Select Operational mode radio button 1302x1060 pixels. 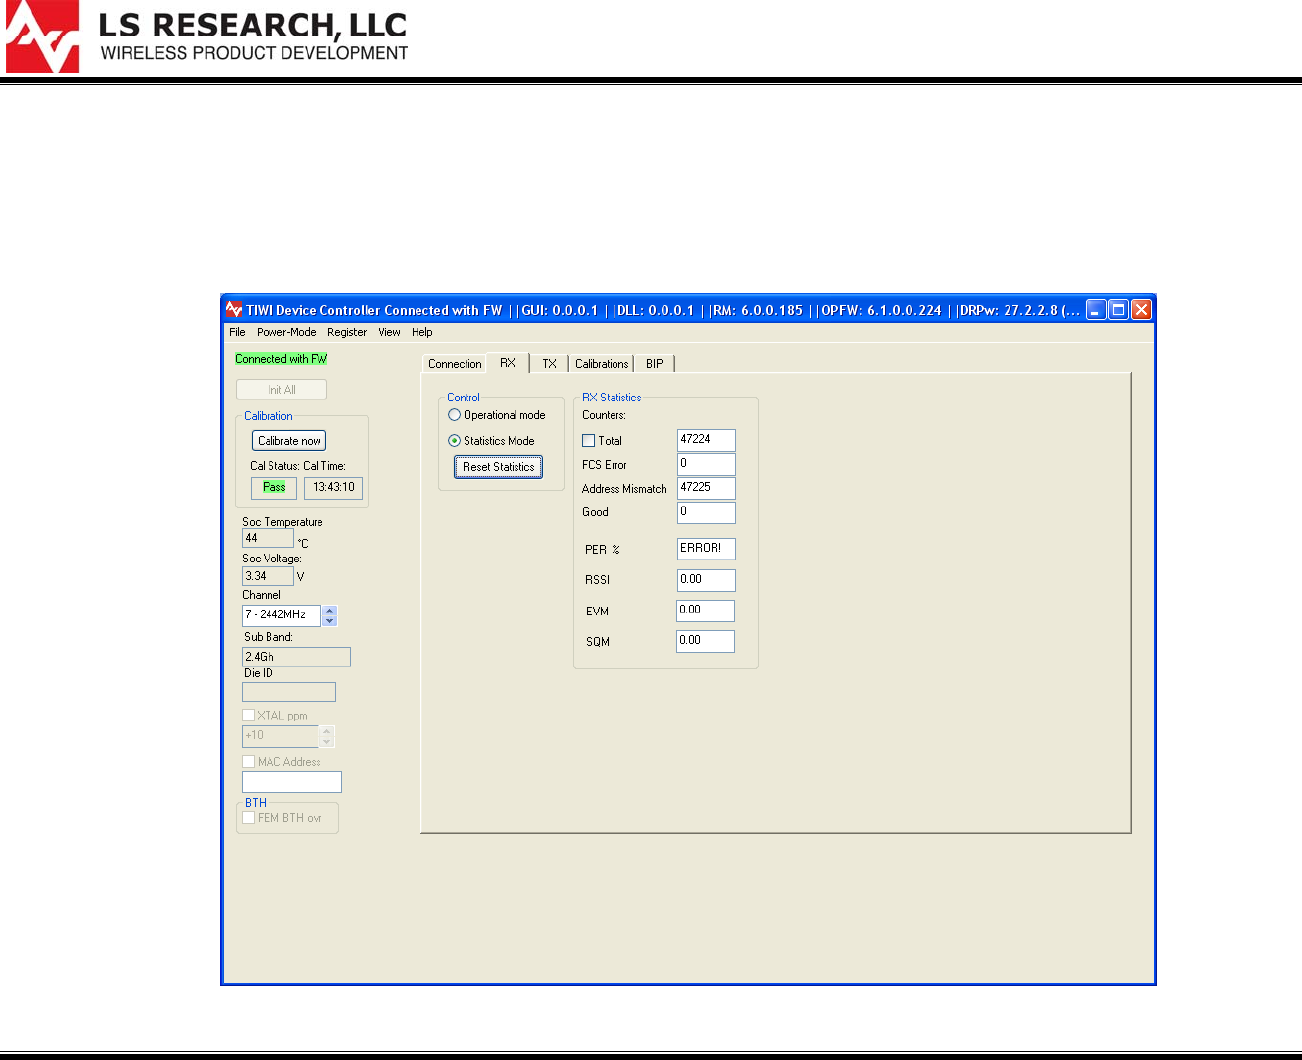click(455, 415)
